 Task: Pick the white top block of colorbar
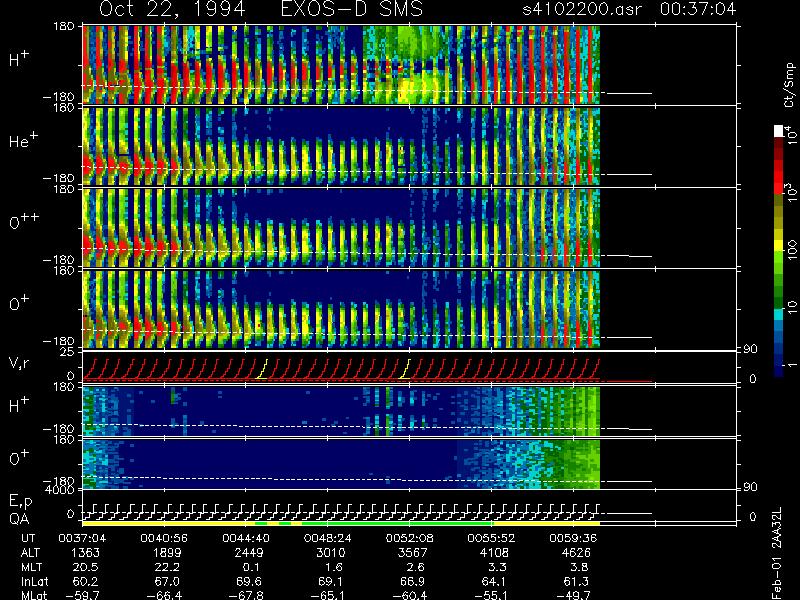click(779, 131)
